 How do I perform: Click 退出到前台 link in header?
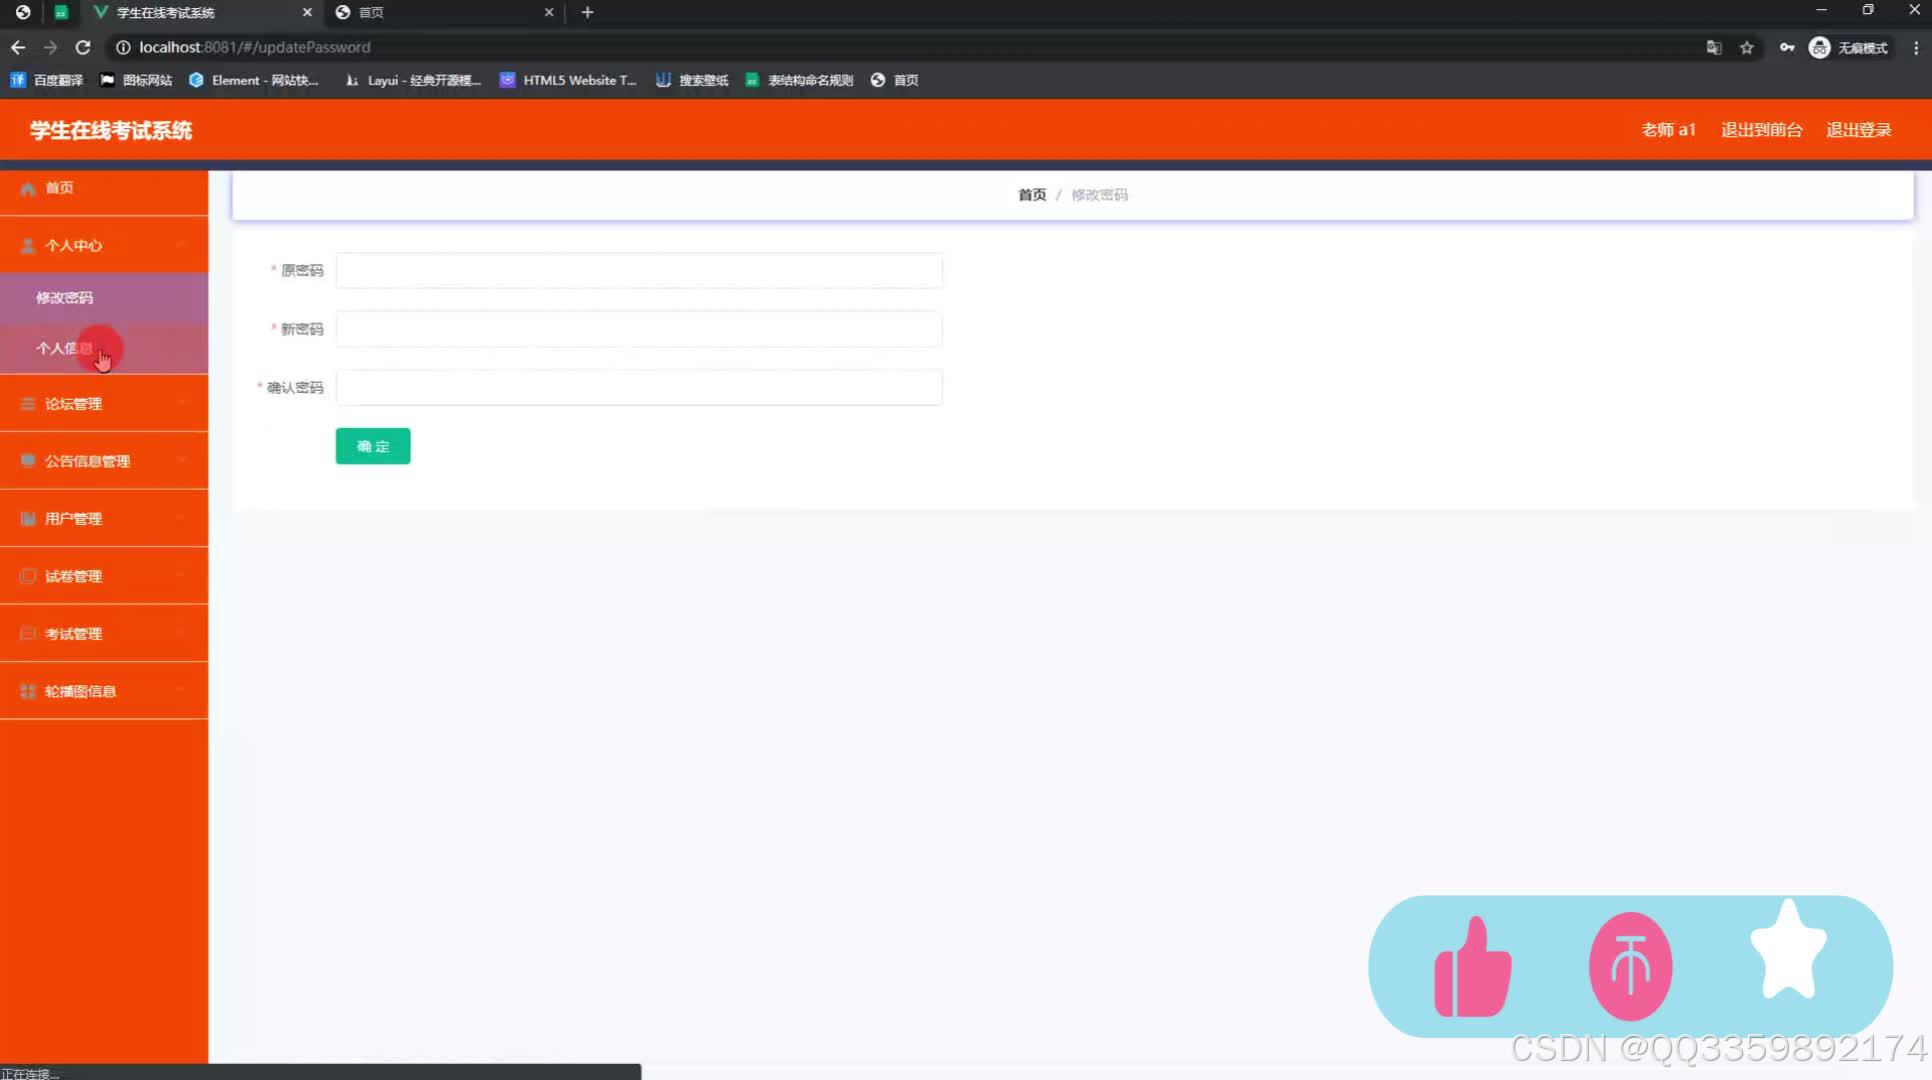coord(1761,130)
